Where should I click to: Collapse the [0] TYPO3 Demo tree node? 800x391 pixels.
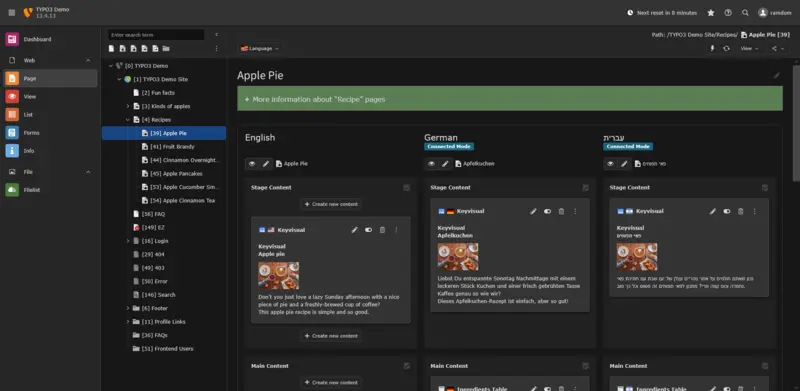111,66
